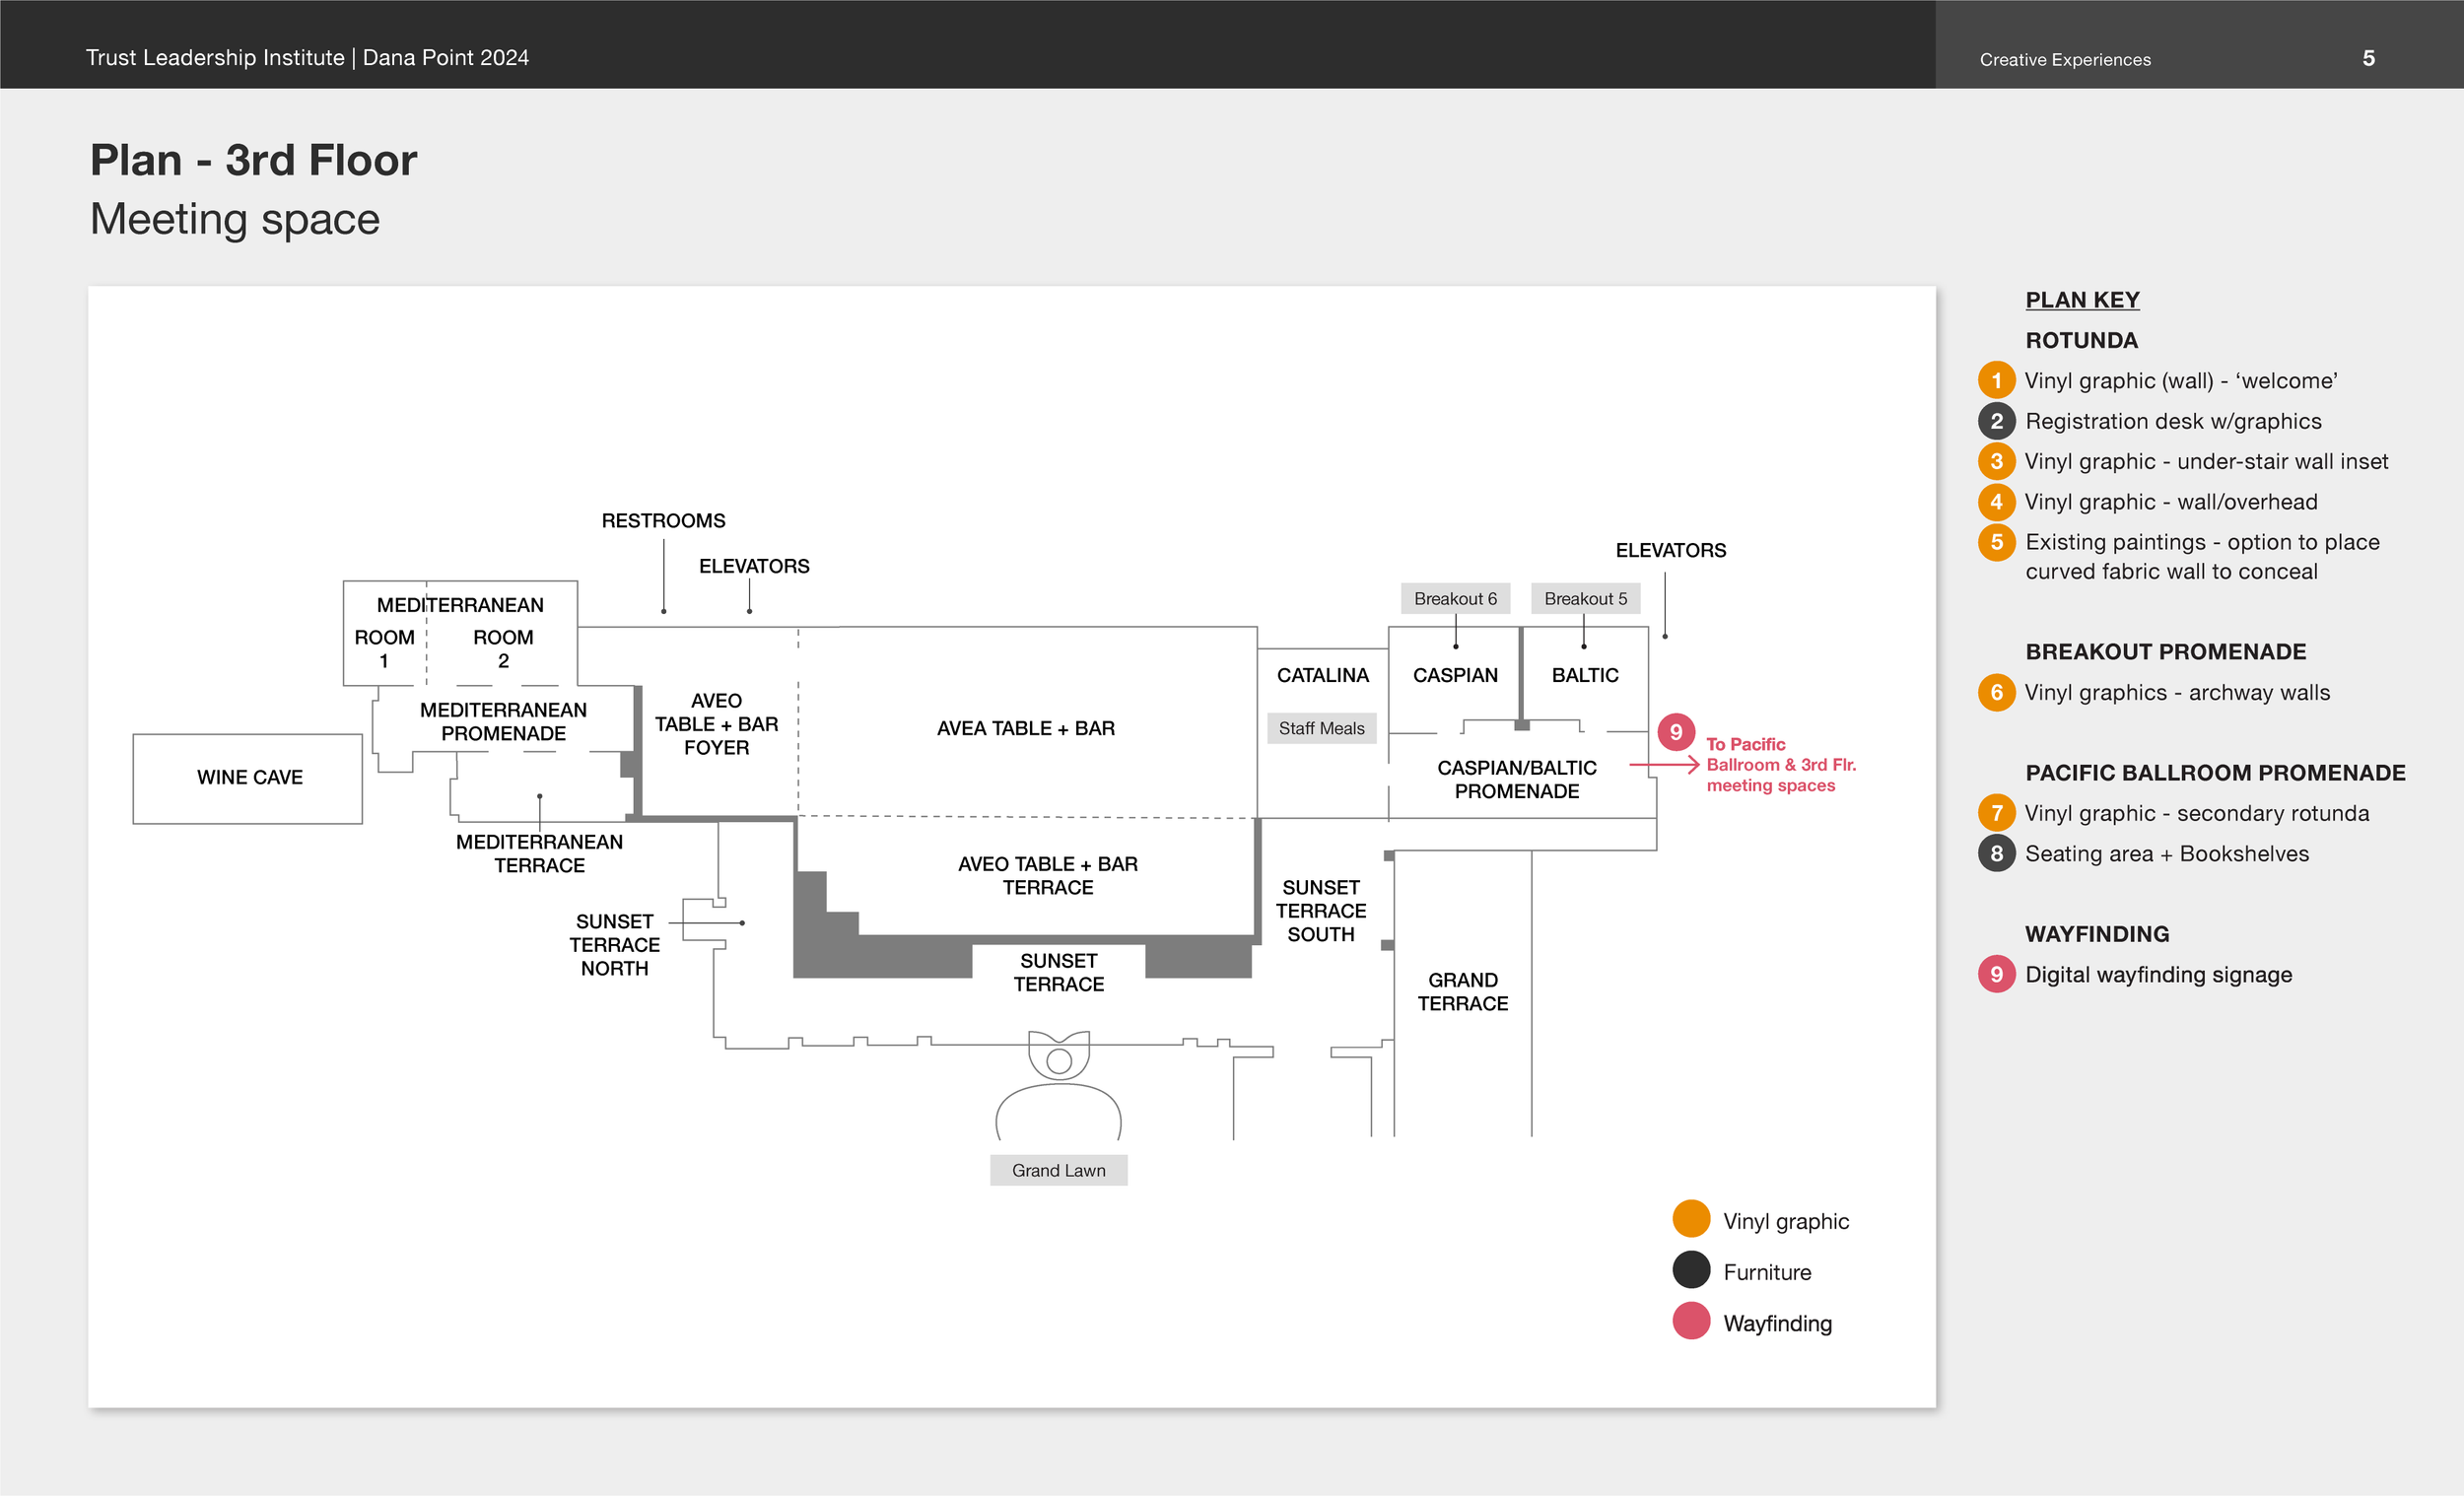Click pink number 9 circle in wayfinding key

[x=1996, y=974]
